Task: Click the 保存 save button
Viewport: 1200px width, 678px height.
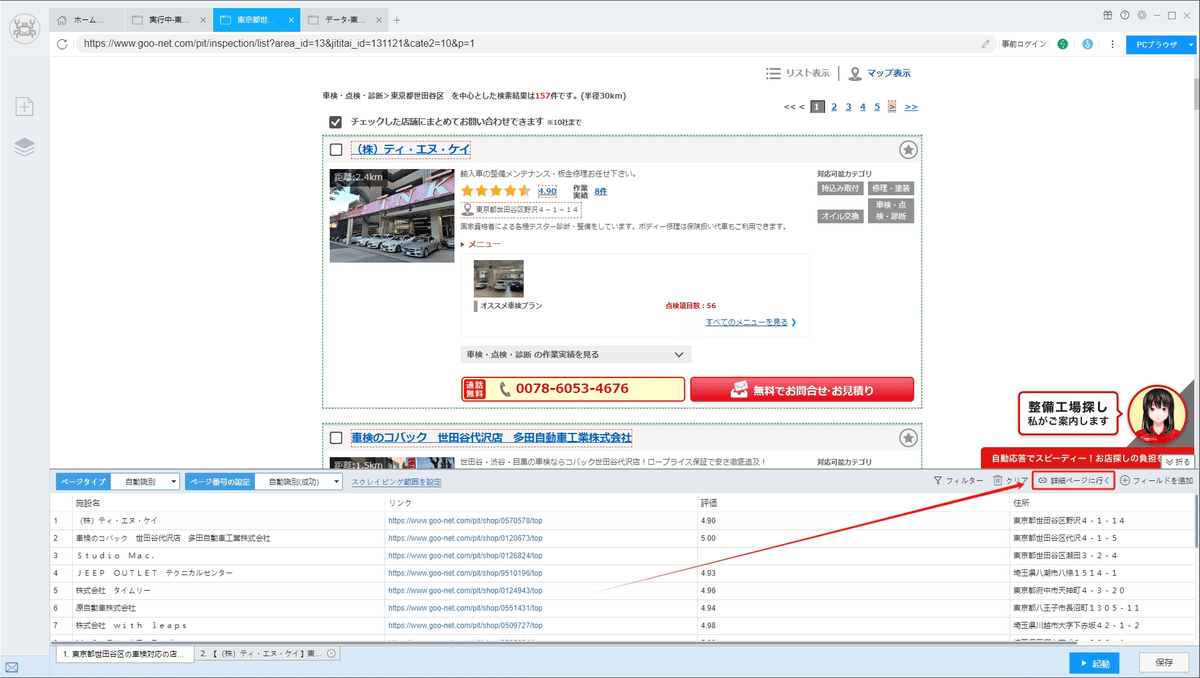Action: click(1164, 663)
